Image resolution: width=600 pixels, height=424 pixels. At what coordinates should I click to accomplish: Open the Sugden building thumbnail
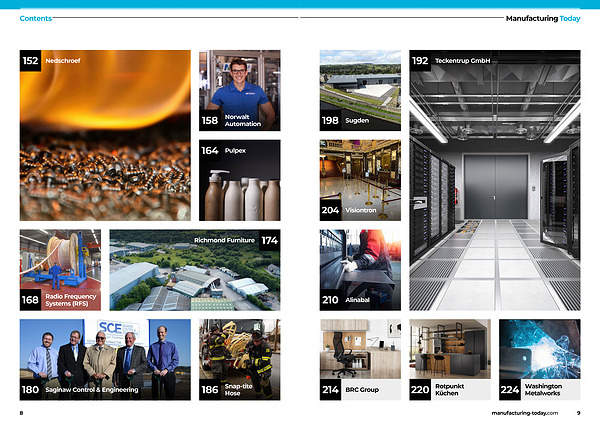pyautogui.click(x=360, y=90)
